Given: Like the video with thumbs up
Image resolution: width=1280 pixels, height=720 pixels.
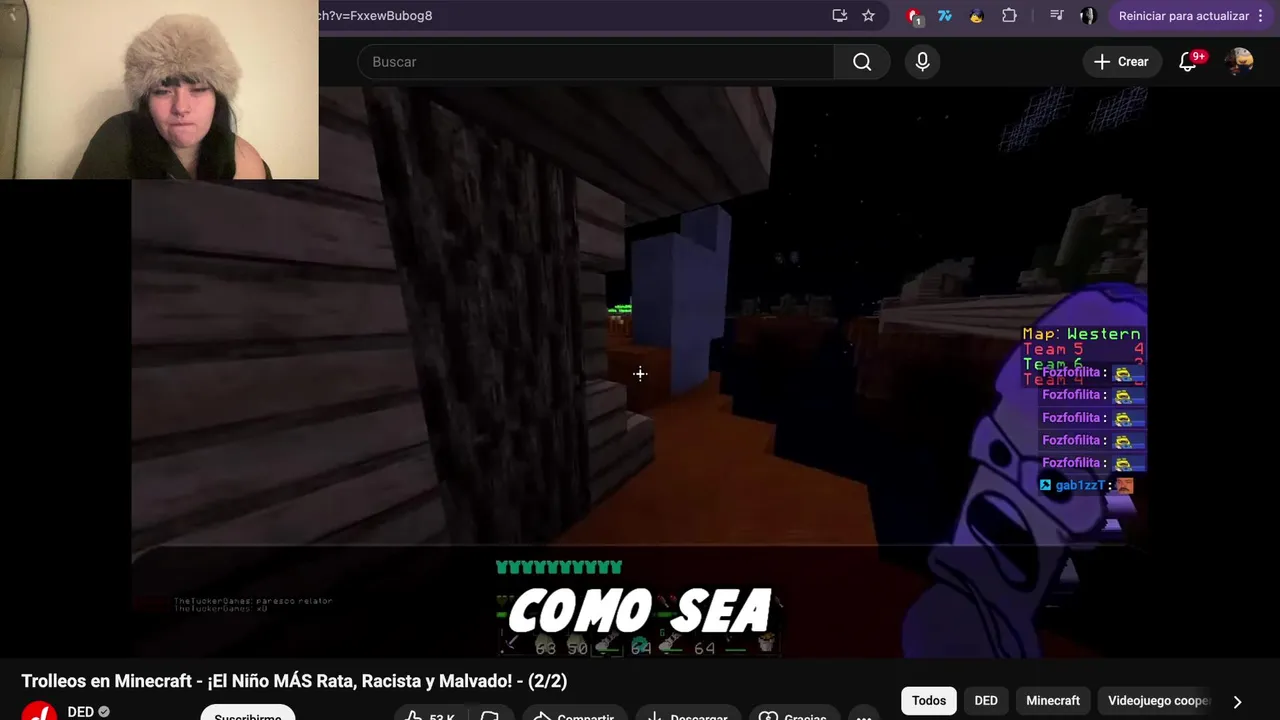Looking at the screenshot, I should [432, 715].
